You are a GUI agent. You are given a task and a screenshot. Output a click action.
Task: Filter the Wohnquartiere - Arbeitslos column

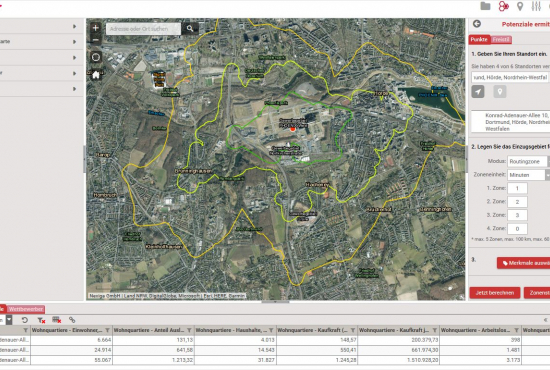[x=516, y=330]
